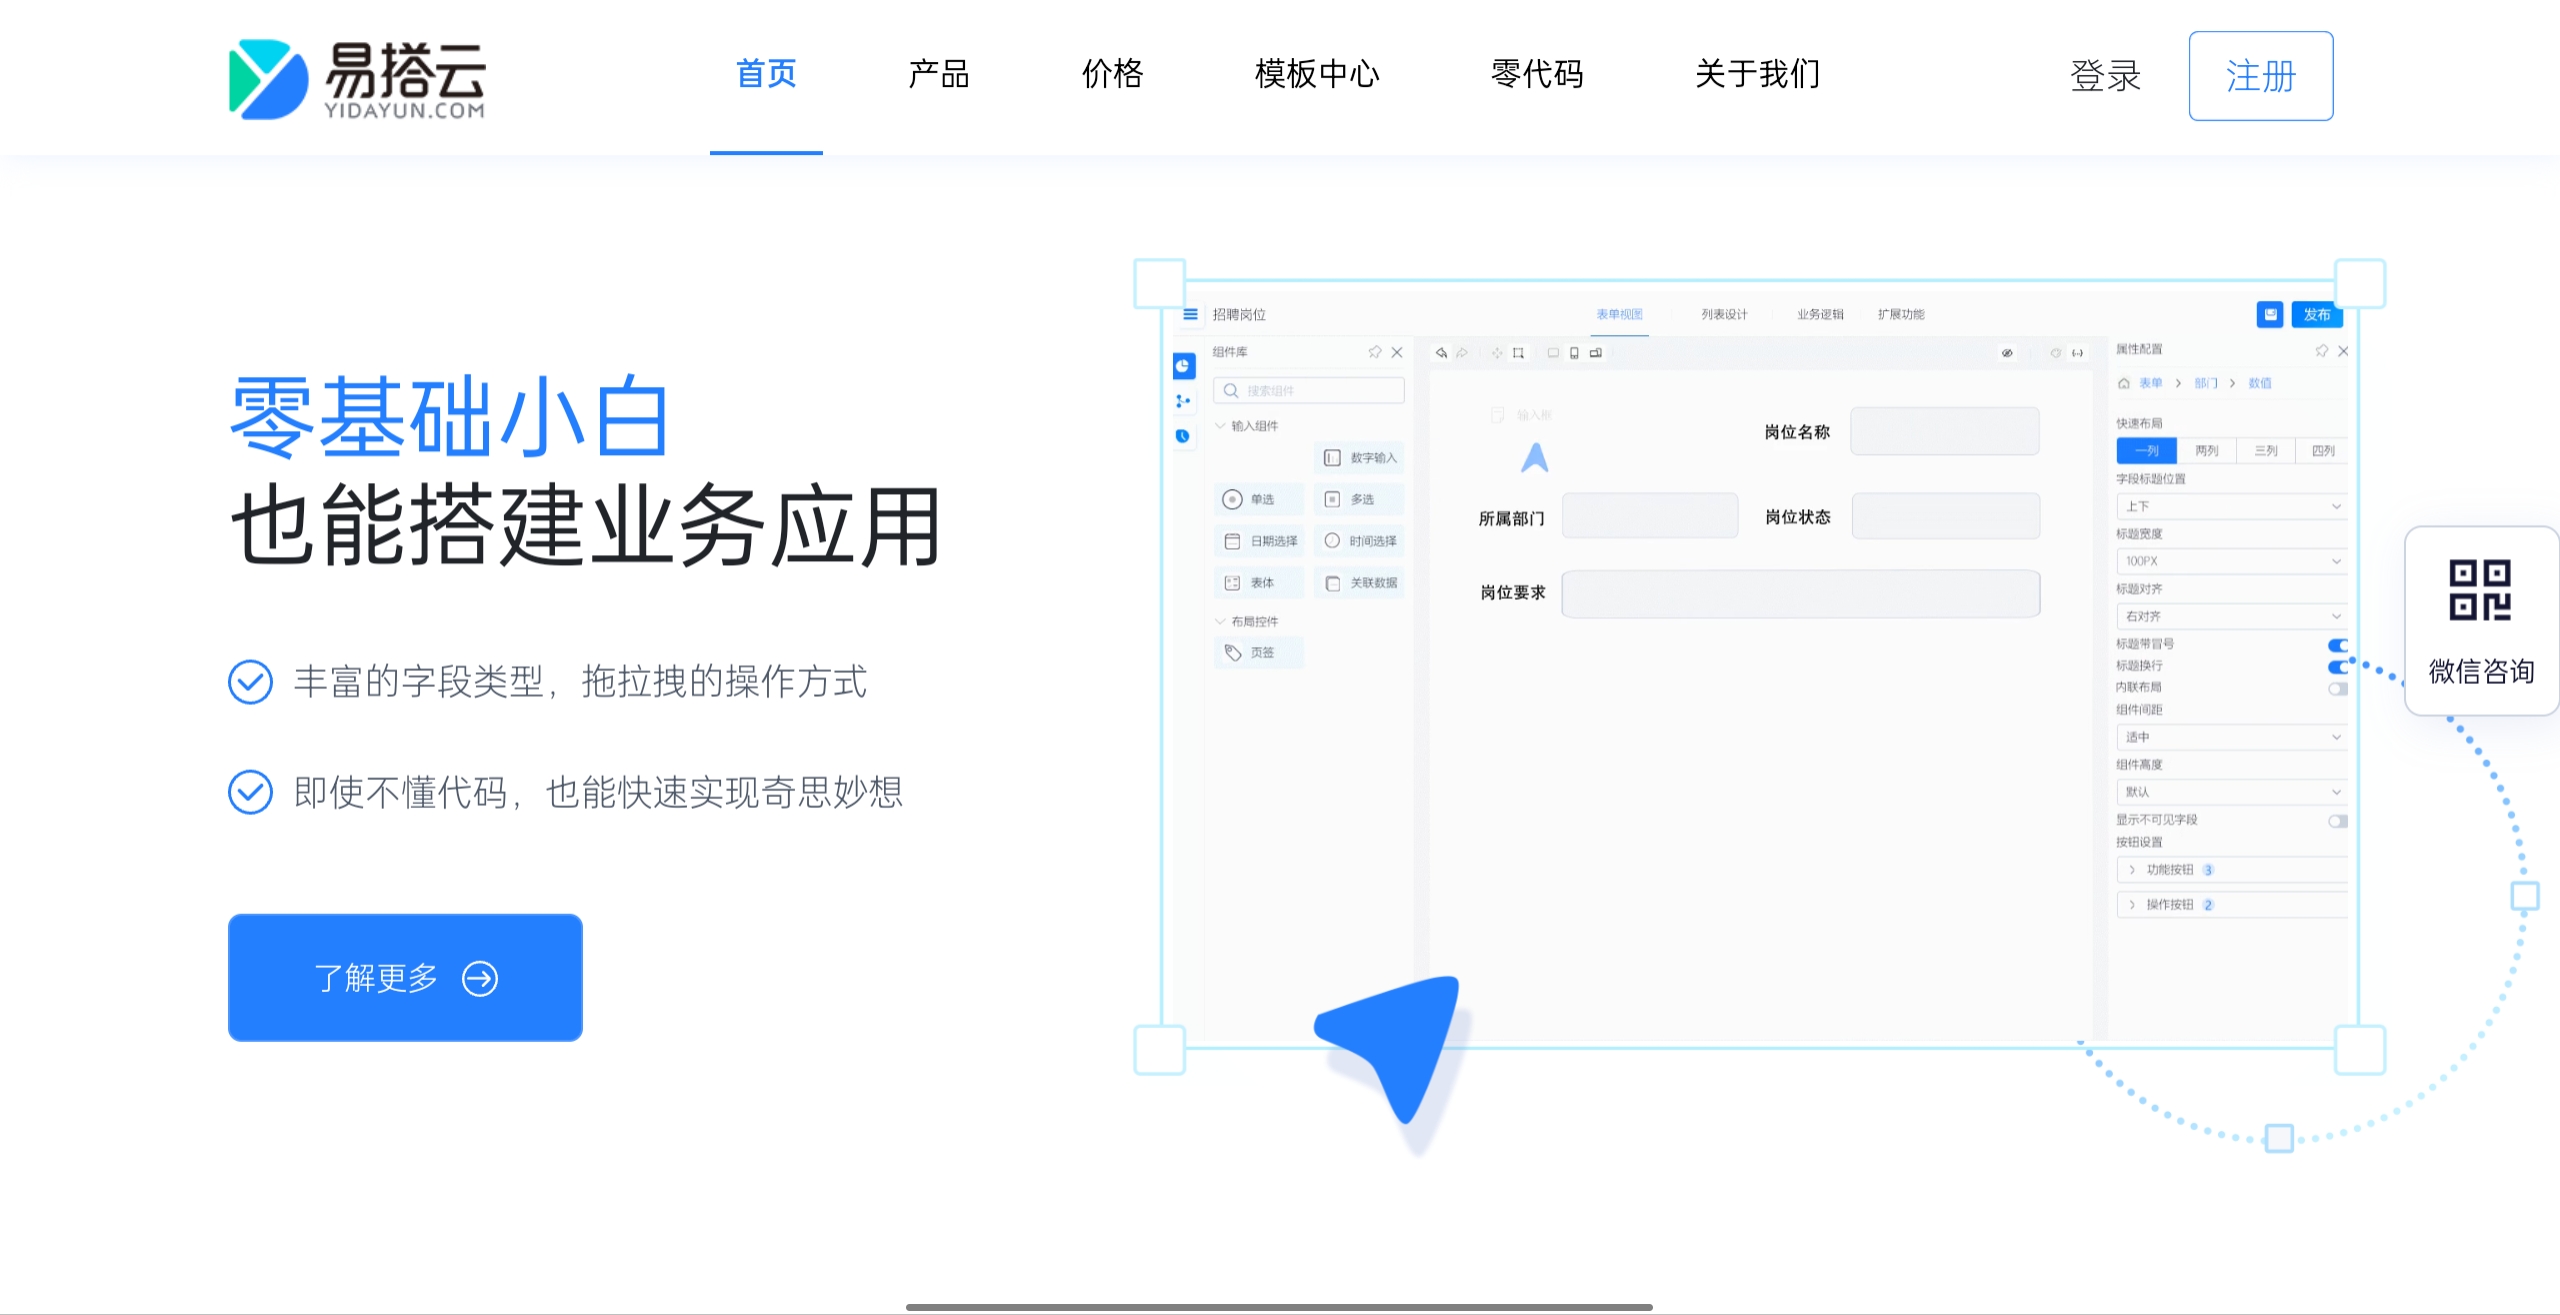The image size is (2560, 1315).
Task: Switch to mobile device preview icon
Action: 1574,353
